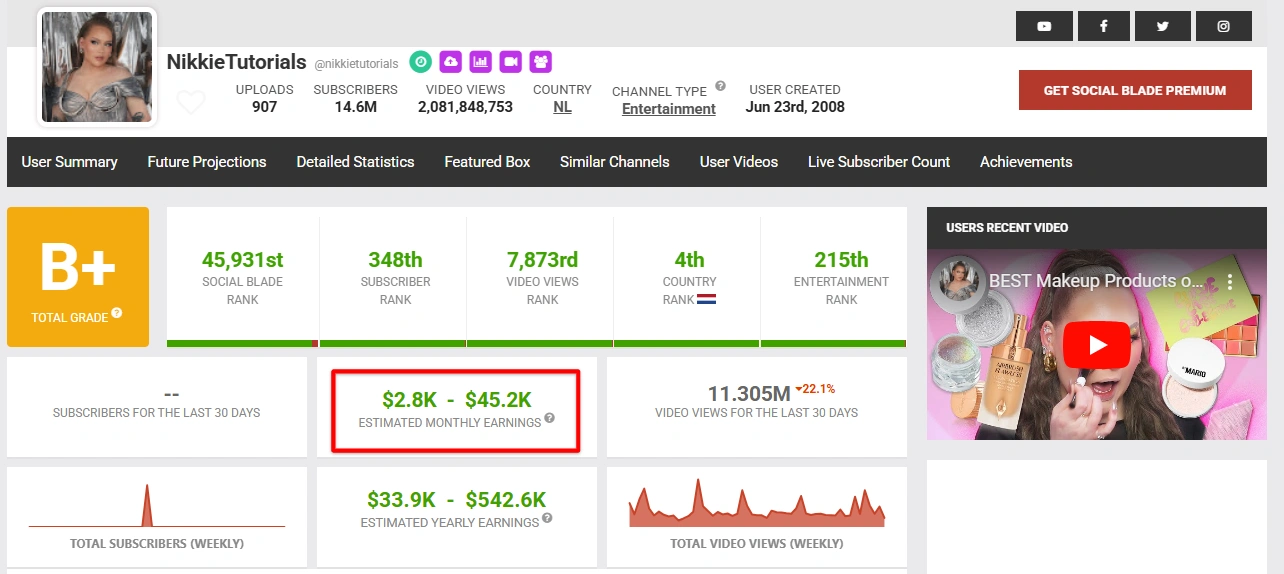Click the purple group users badge
Image resolution: width=1284 pixels, height=574 pixels.
click(x=541, y=62)
